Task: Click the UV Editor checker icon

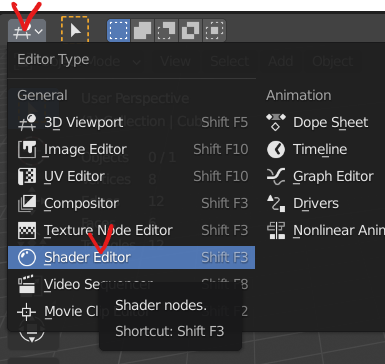Action: (27, 176)
